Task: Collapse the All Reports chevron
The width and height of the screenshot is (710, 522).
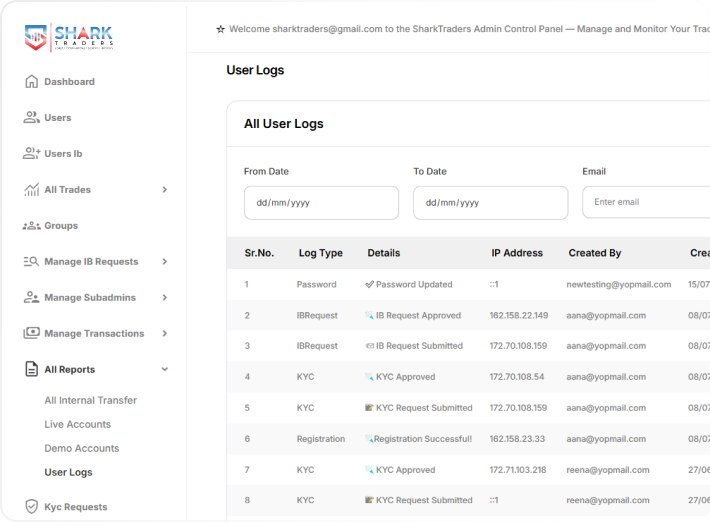Action: click(165, 369)
